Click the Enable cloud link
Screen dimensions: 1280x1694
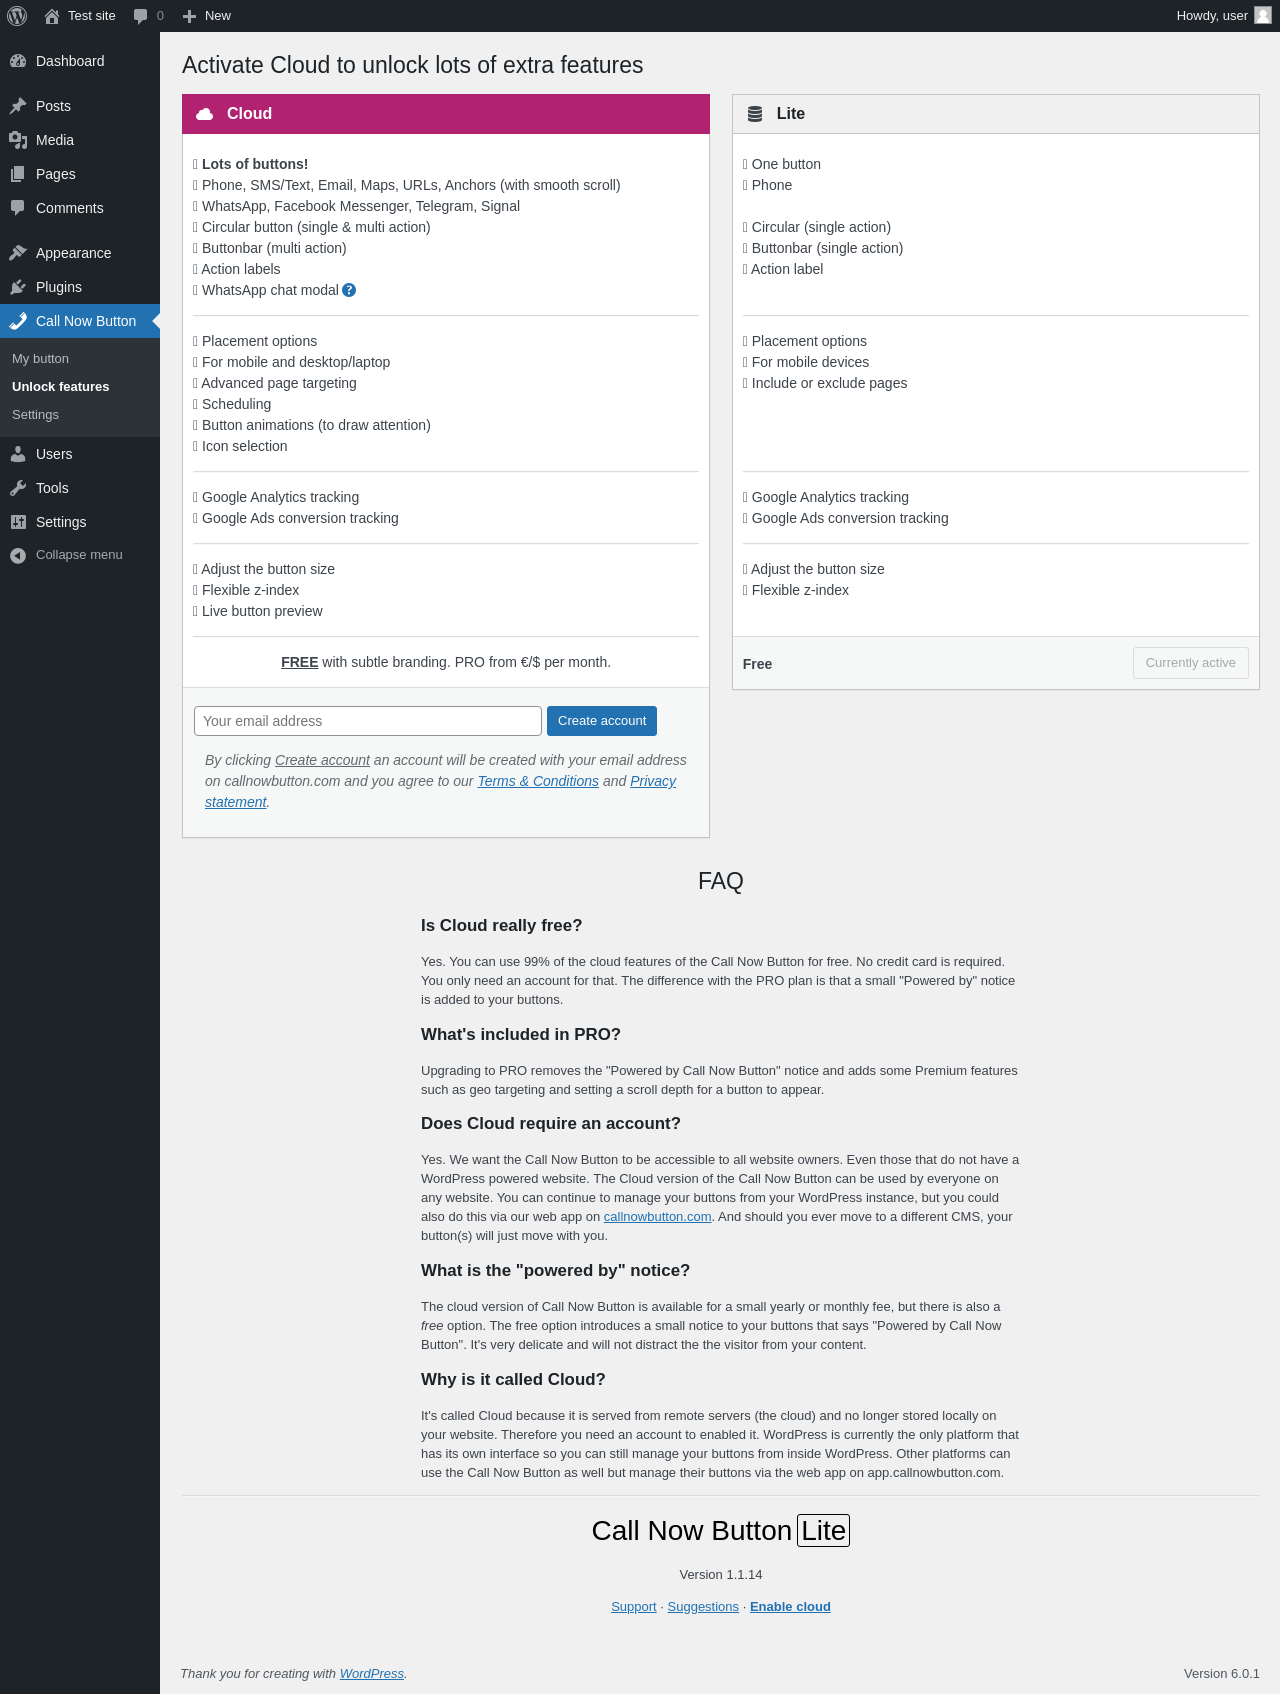tap(790, 1607)
